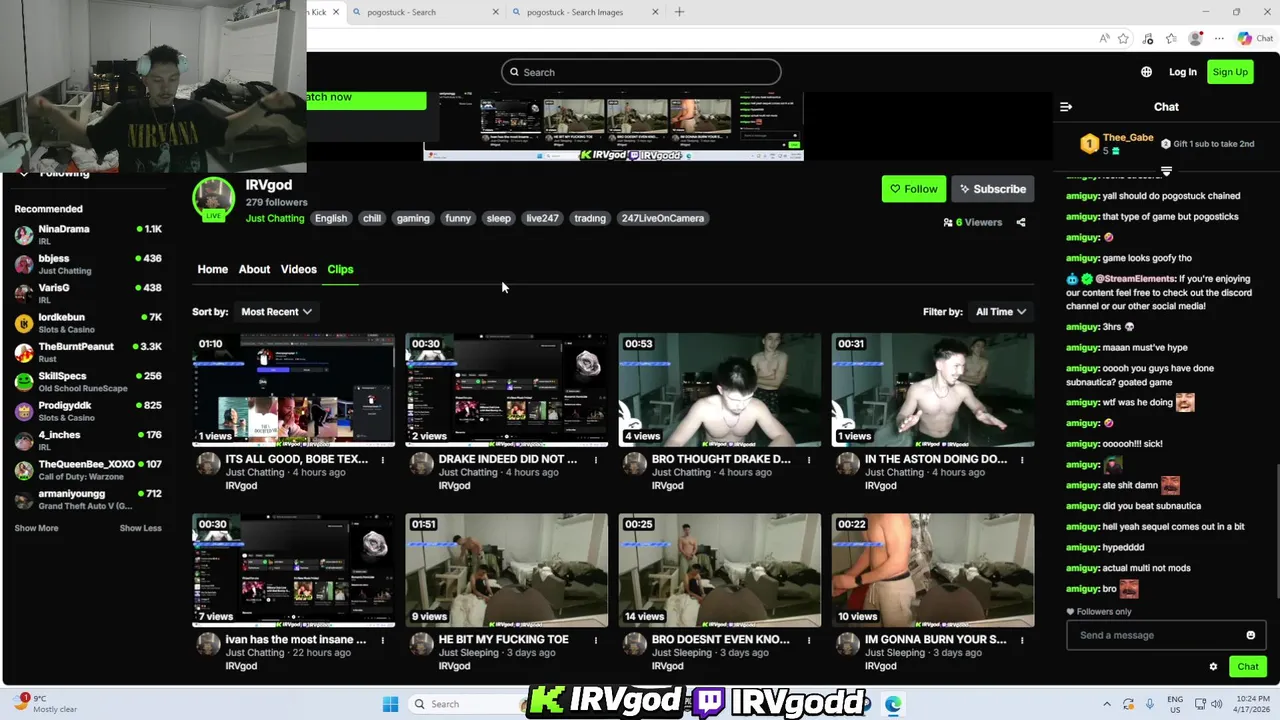Open Copilot Chat in Edge toolbar
The width and height of the screenshot is (1280, 720).
[x=1255, y=39]
